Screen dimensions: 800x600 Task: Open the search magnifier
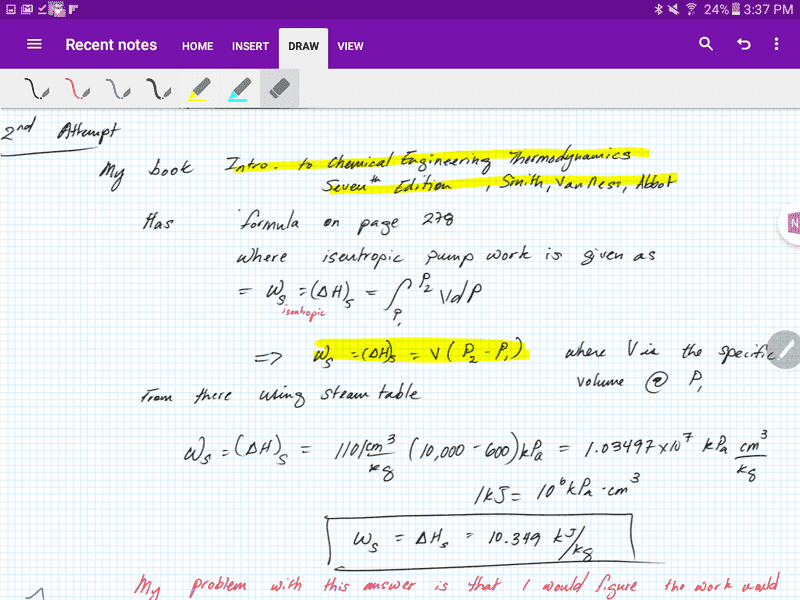(x=706, y=44)
